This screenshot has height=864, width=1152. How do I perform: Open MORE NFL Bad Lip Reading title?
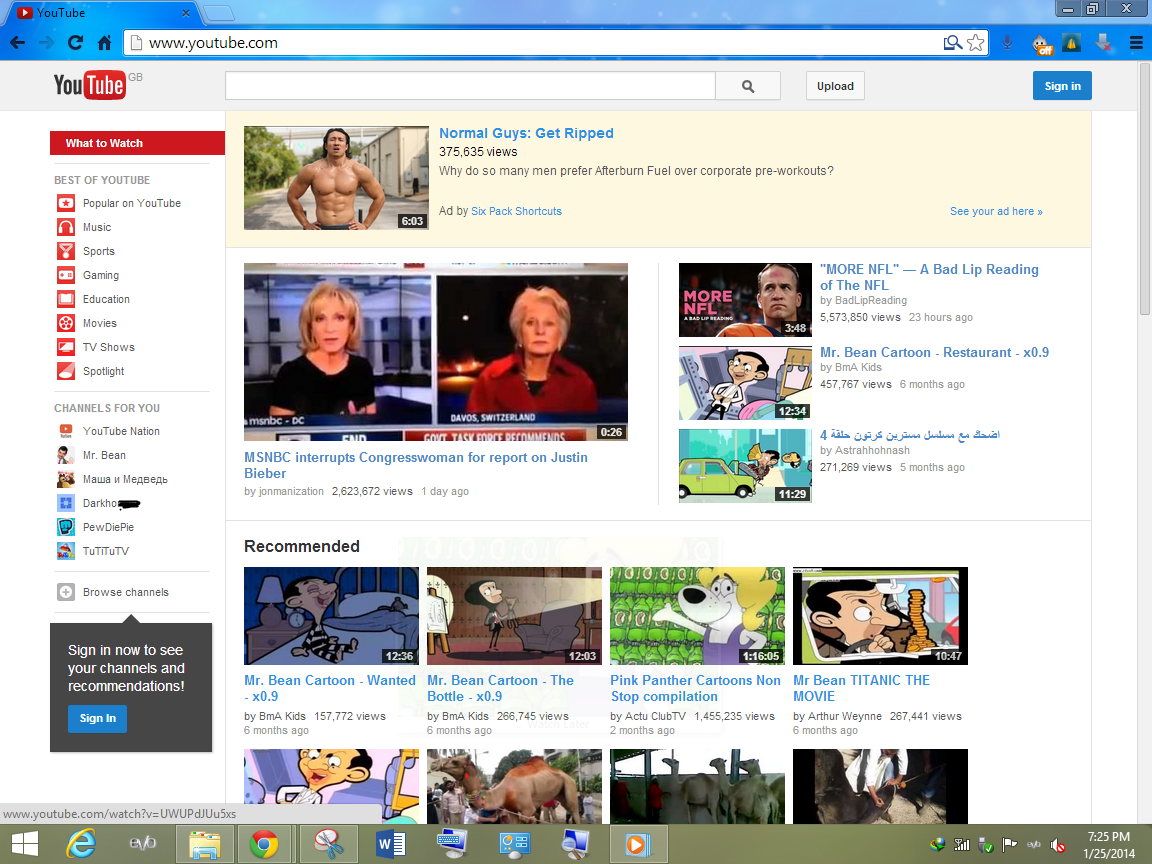[929, 277]
